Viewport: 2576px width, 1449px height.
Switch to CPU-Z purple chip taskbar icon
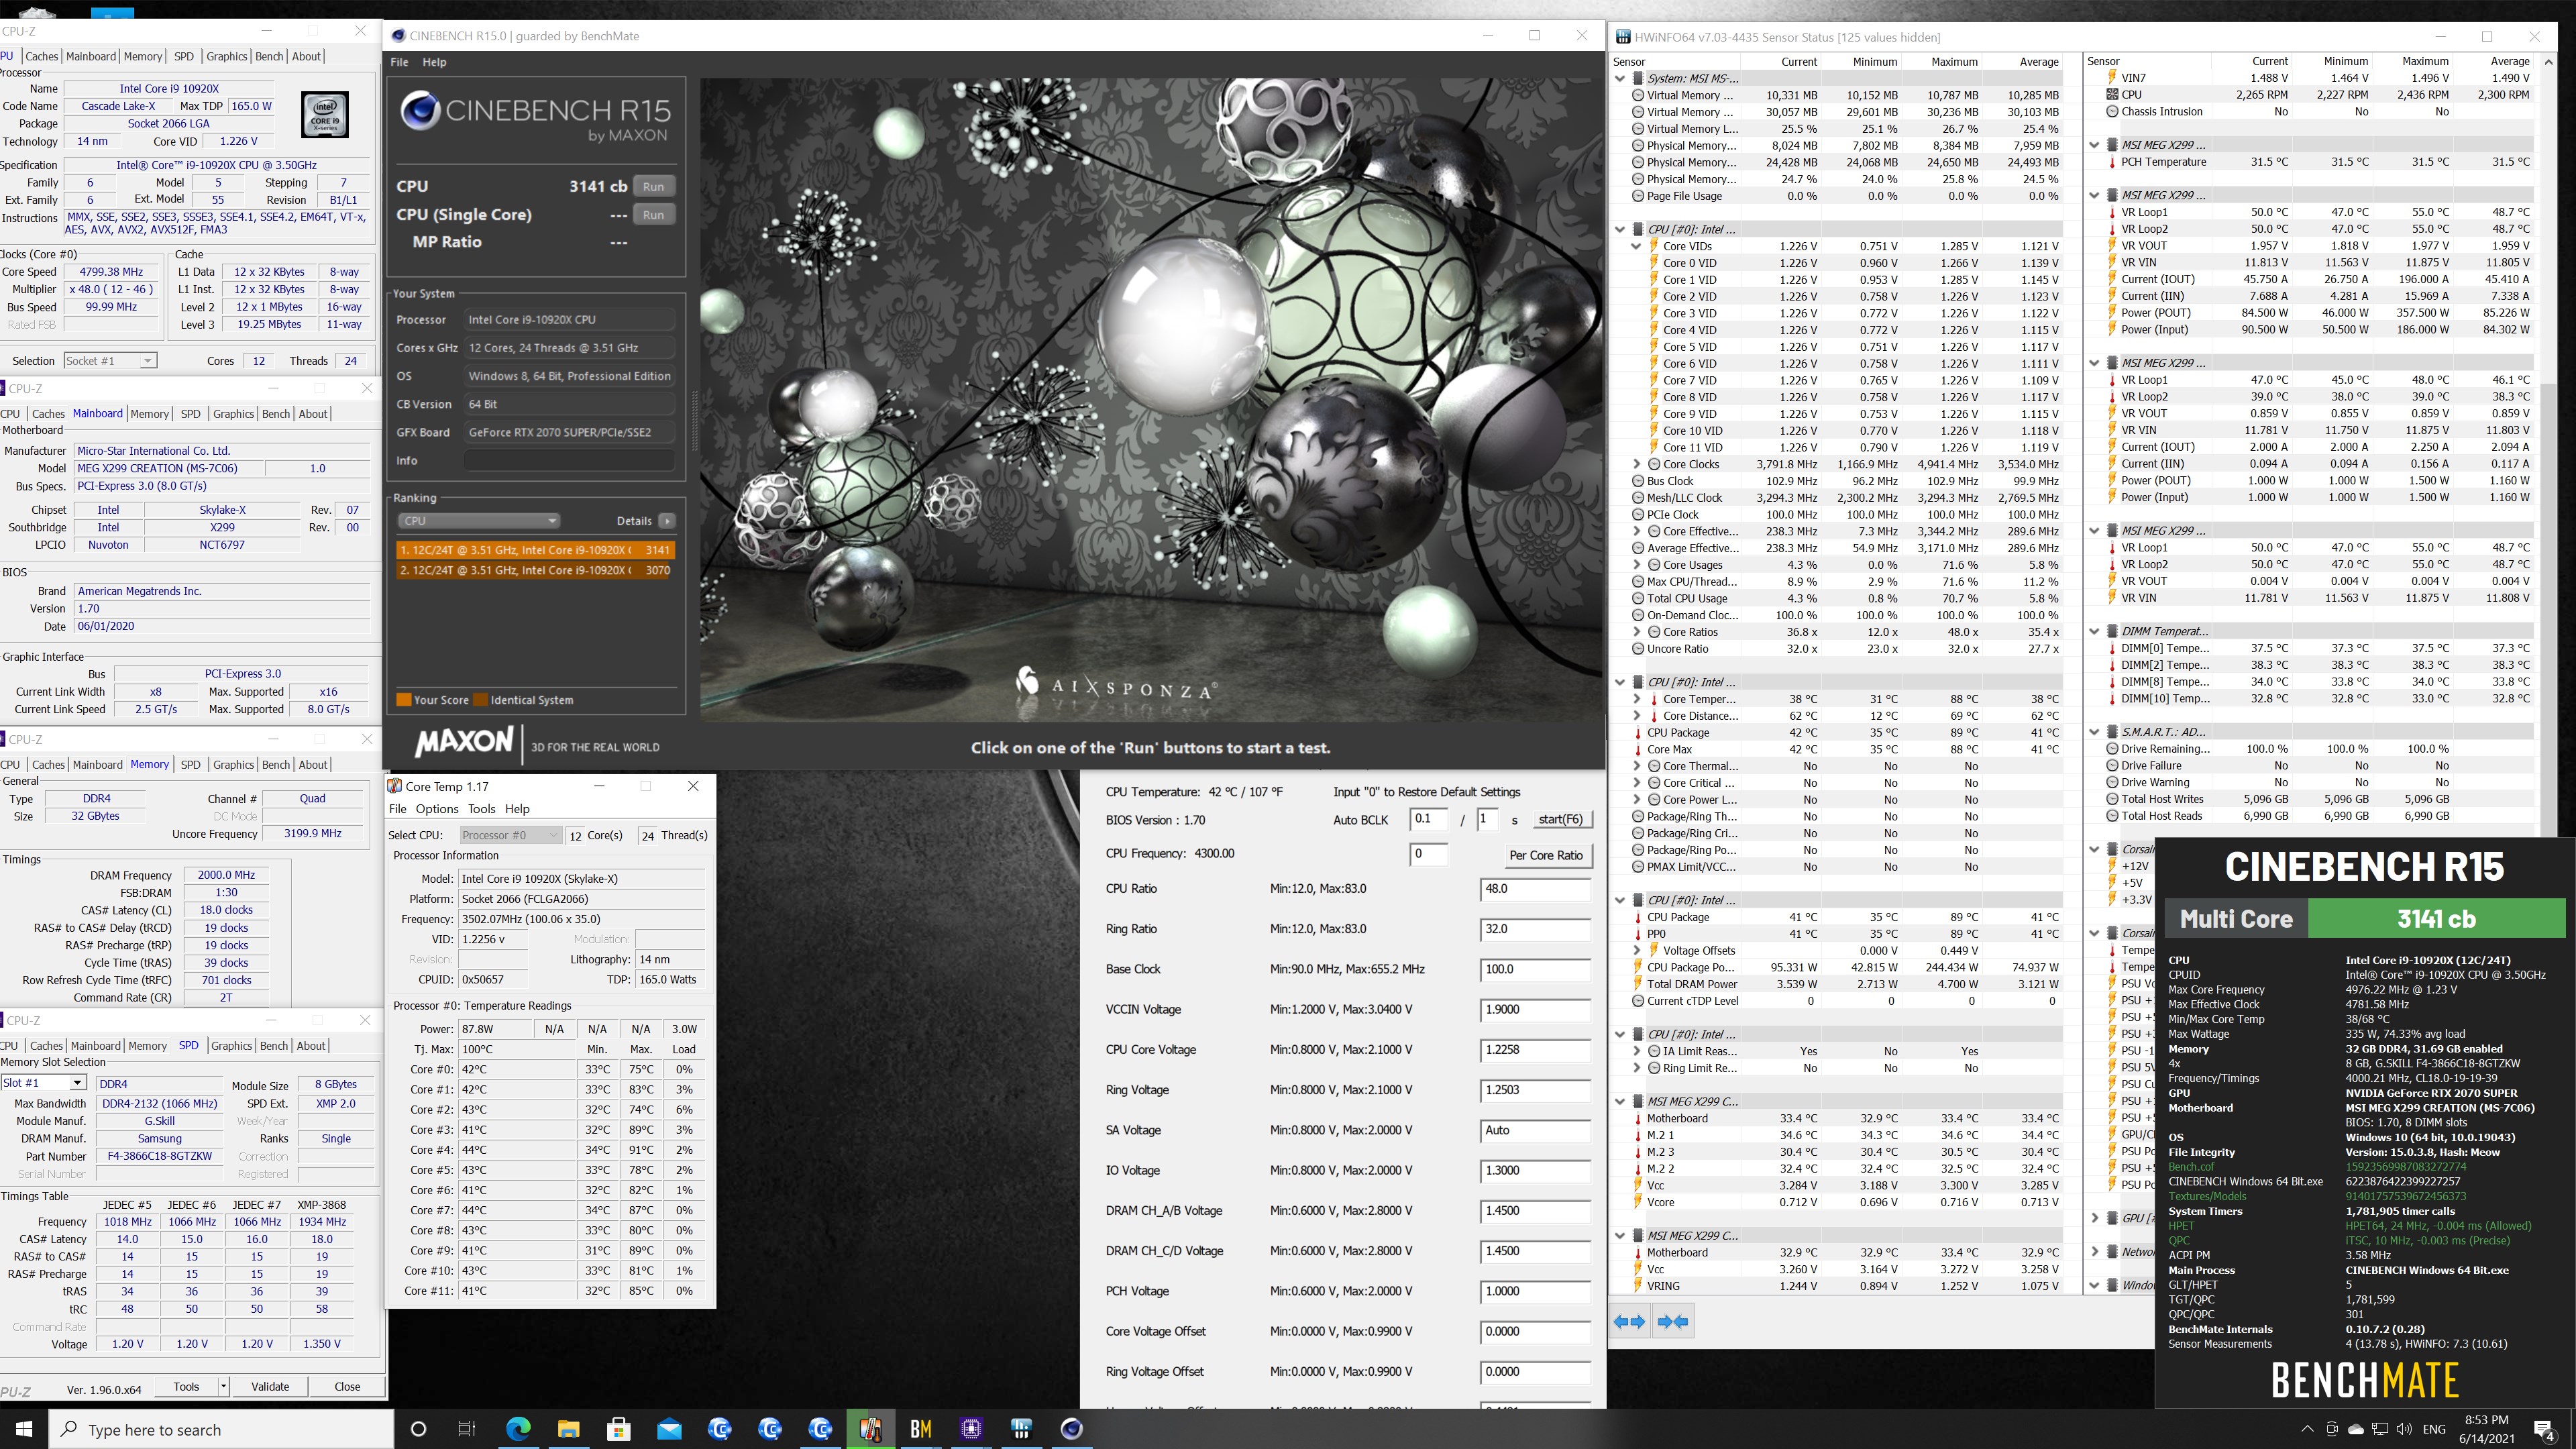tap(971, 1429)
